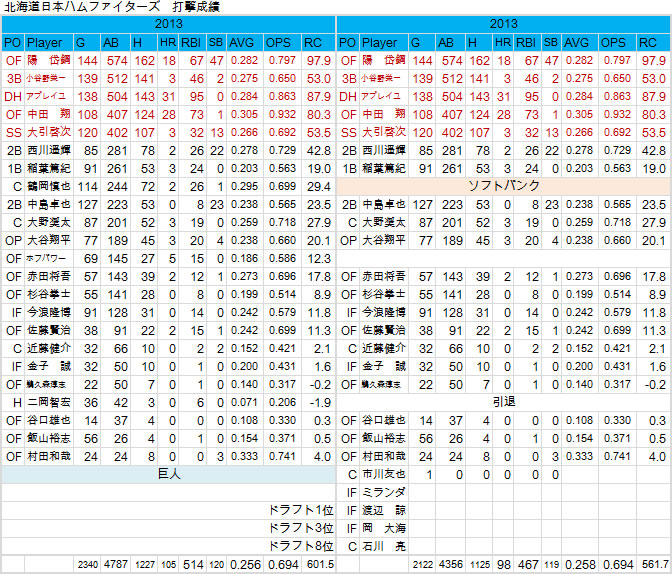
Task: Select the team average total 0.258
Action: (x=580, y=565)
